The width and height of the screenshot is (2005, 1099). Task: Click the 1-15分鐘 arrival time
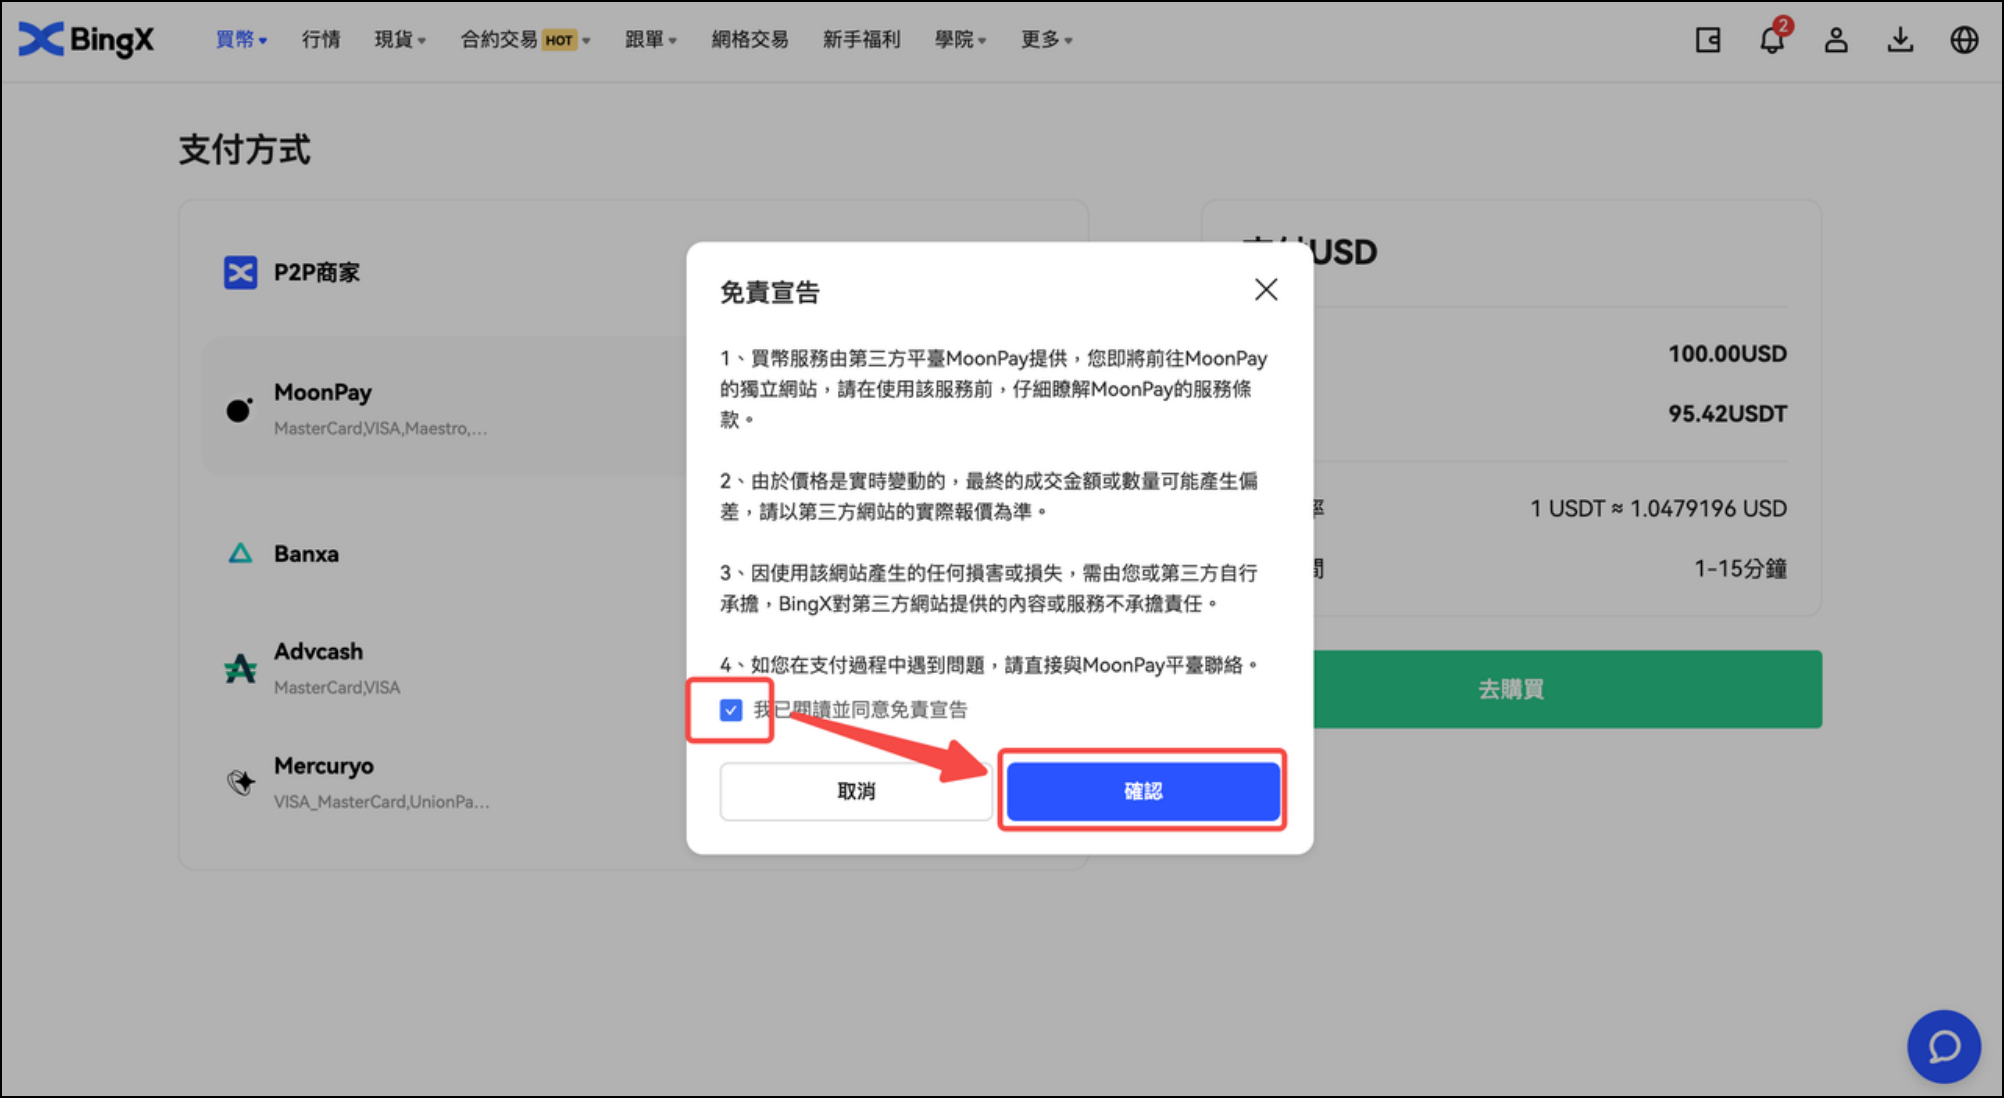coord(1740,569)
